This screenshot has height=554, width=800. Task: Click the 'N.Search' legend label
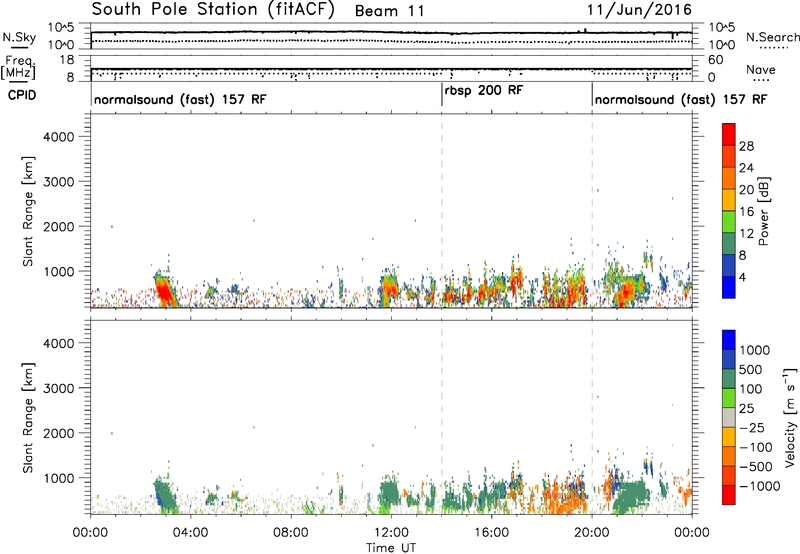(772, 37)
